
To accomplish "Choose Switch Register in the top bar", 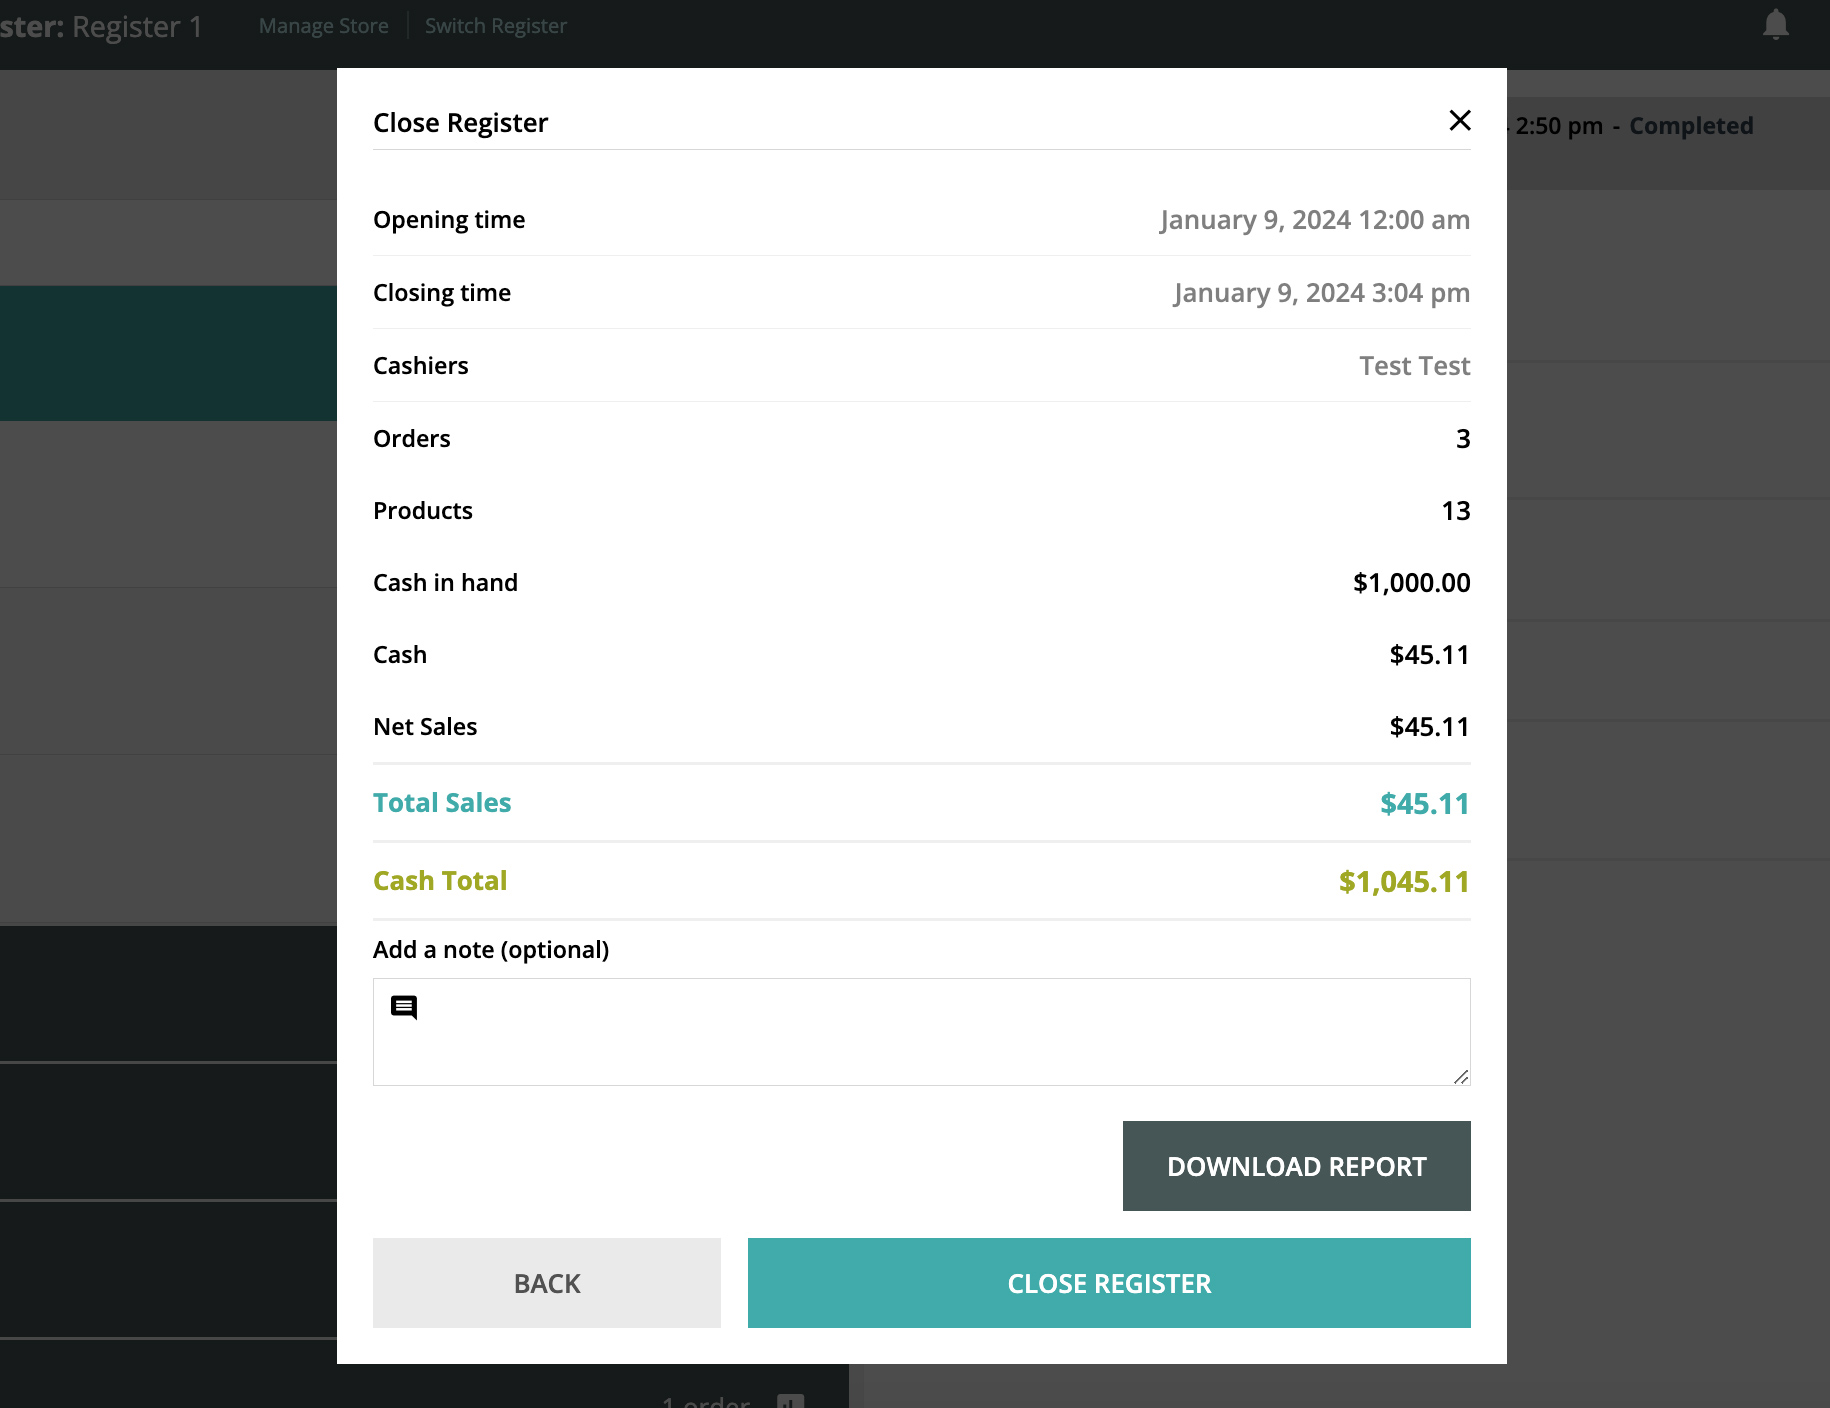I will (495, 26).
